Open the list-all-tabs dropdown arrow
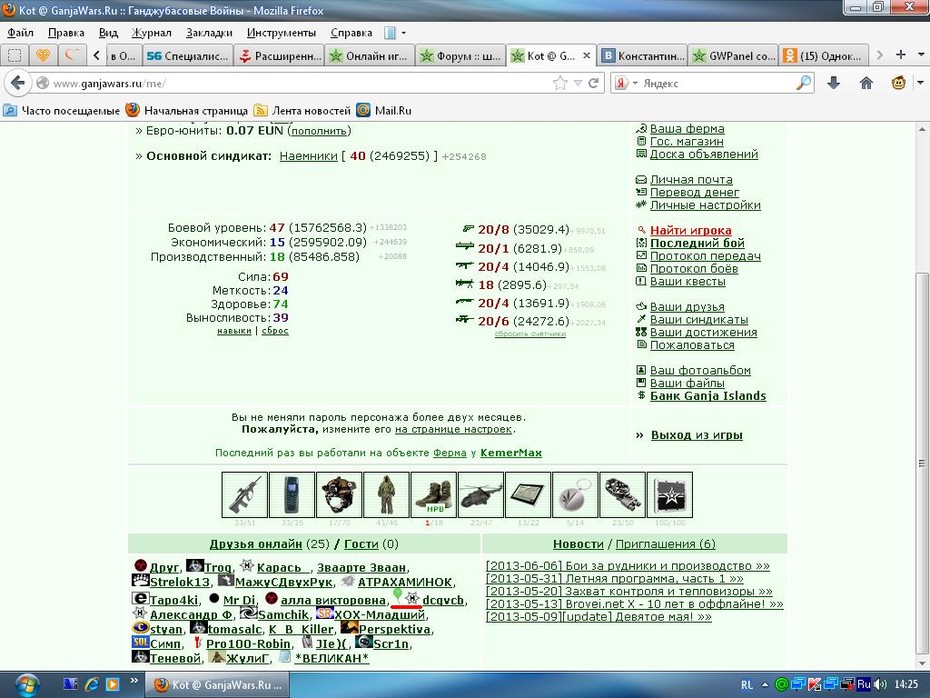 click(x=921, y=55)
